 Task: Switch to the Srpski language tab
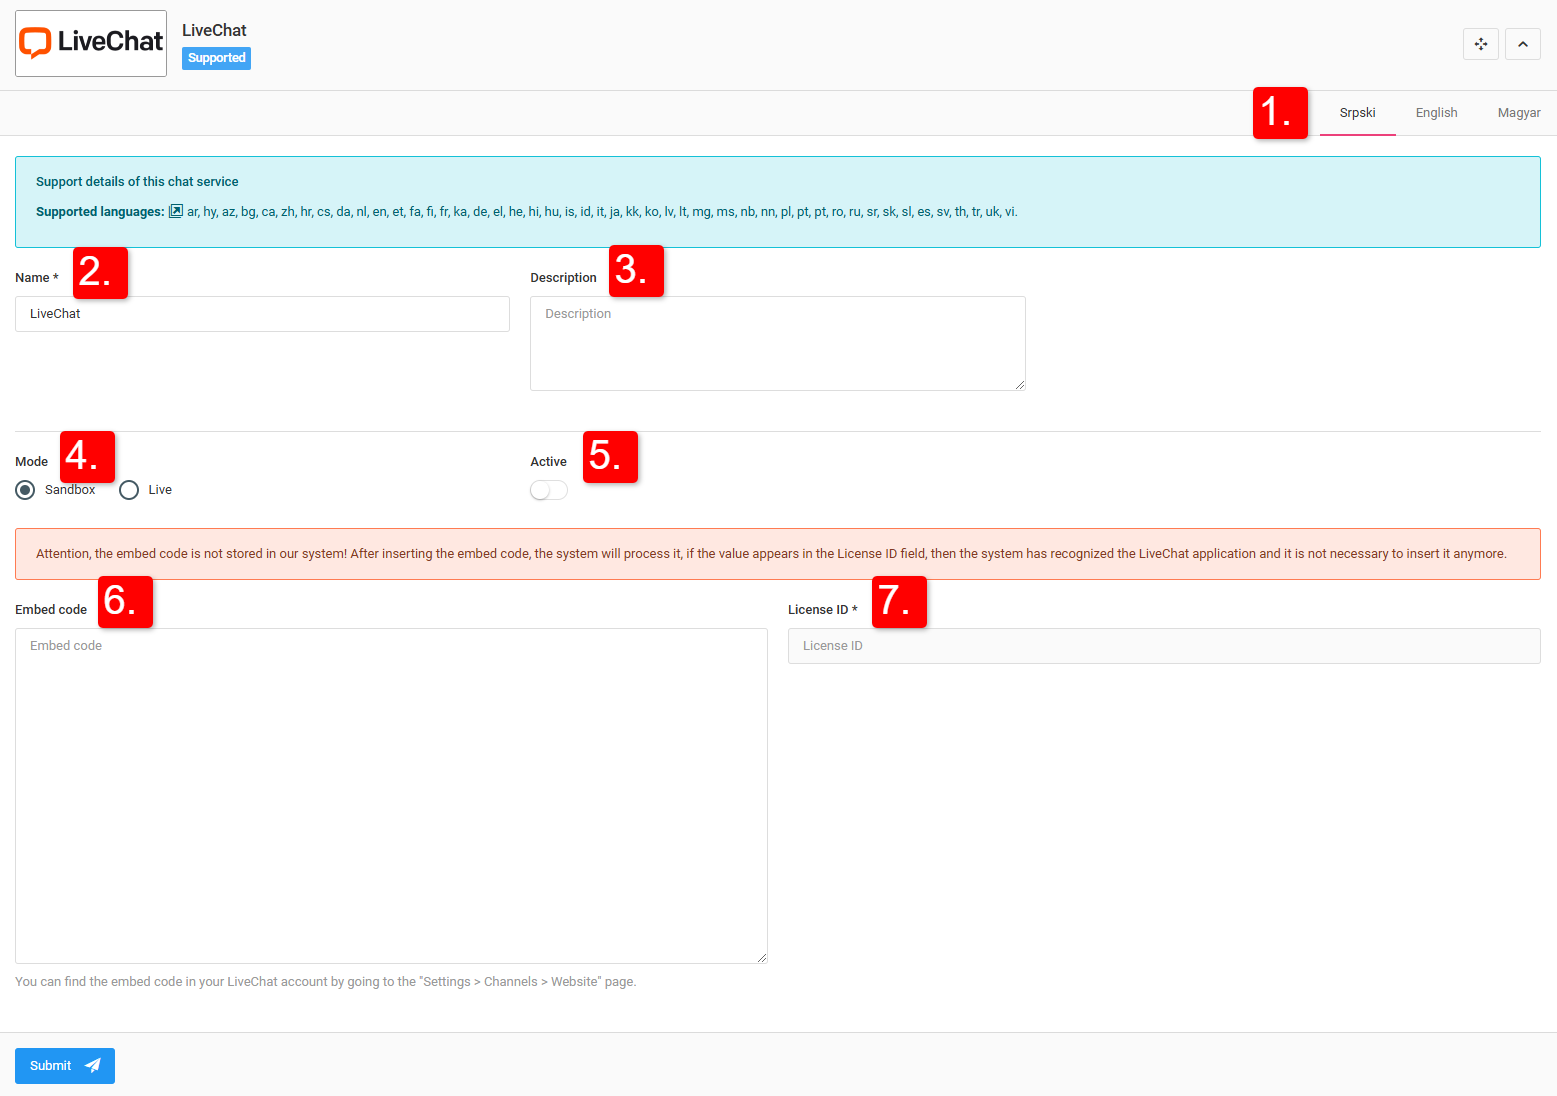pos(1357,113)
